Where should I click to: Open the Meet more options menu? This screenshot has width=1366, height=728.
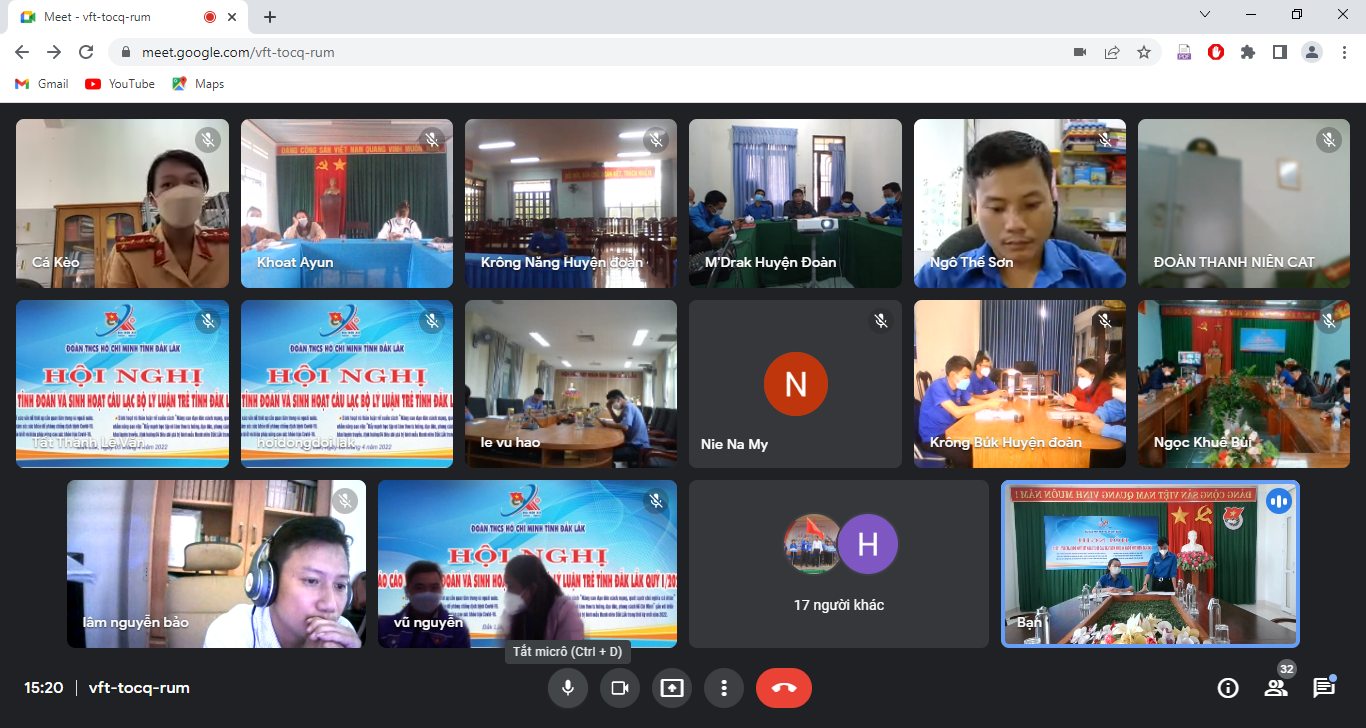[723, 687]
